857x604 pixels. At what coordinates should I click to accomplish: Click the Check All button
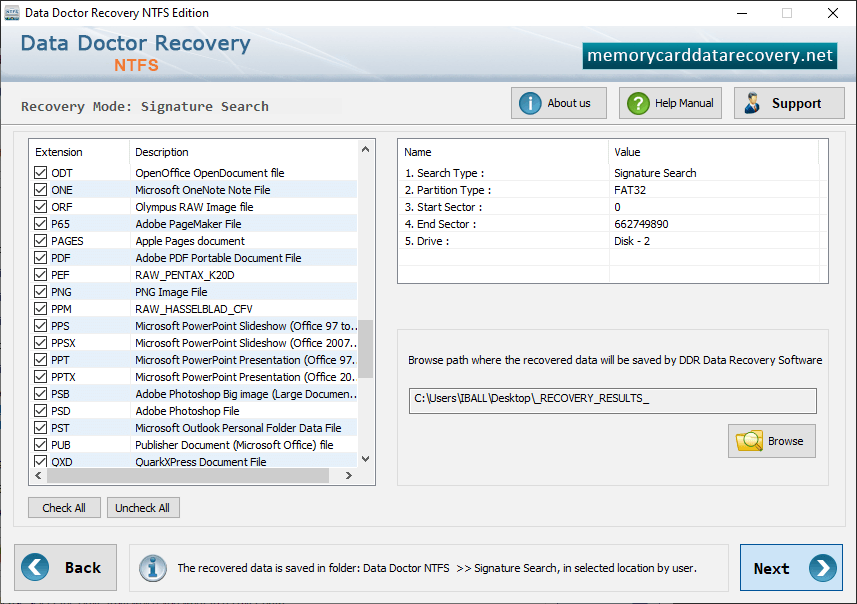coord(64,508)
